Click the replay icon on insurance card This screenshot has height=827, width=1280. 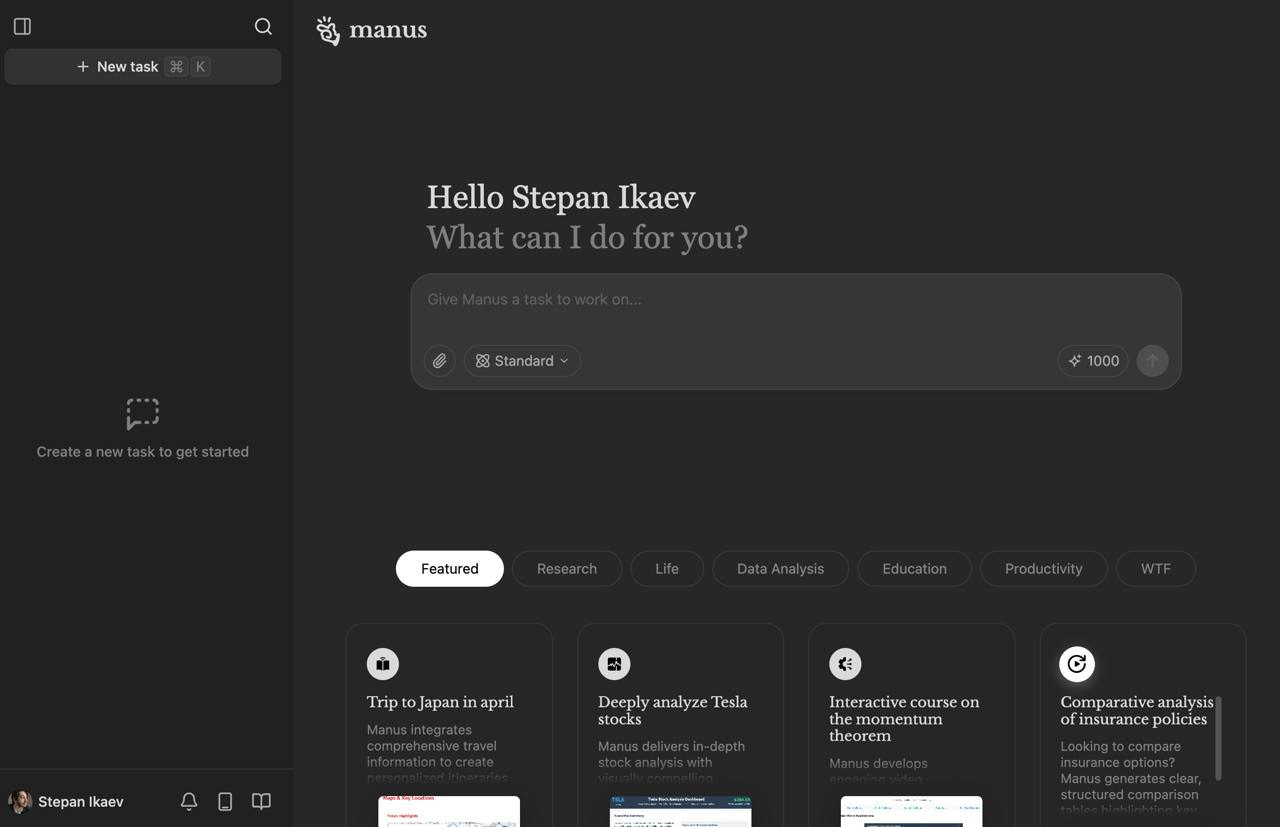point(1077,664)
